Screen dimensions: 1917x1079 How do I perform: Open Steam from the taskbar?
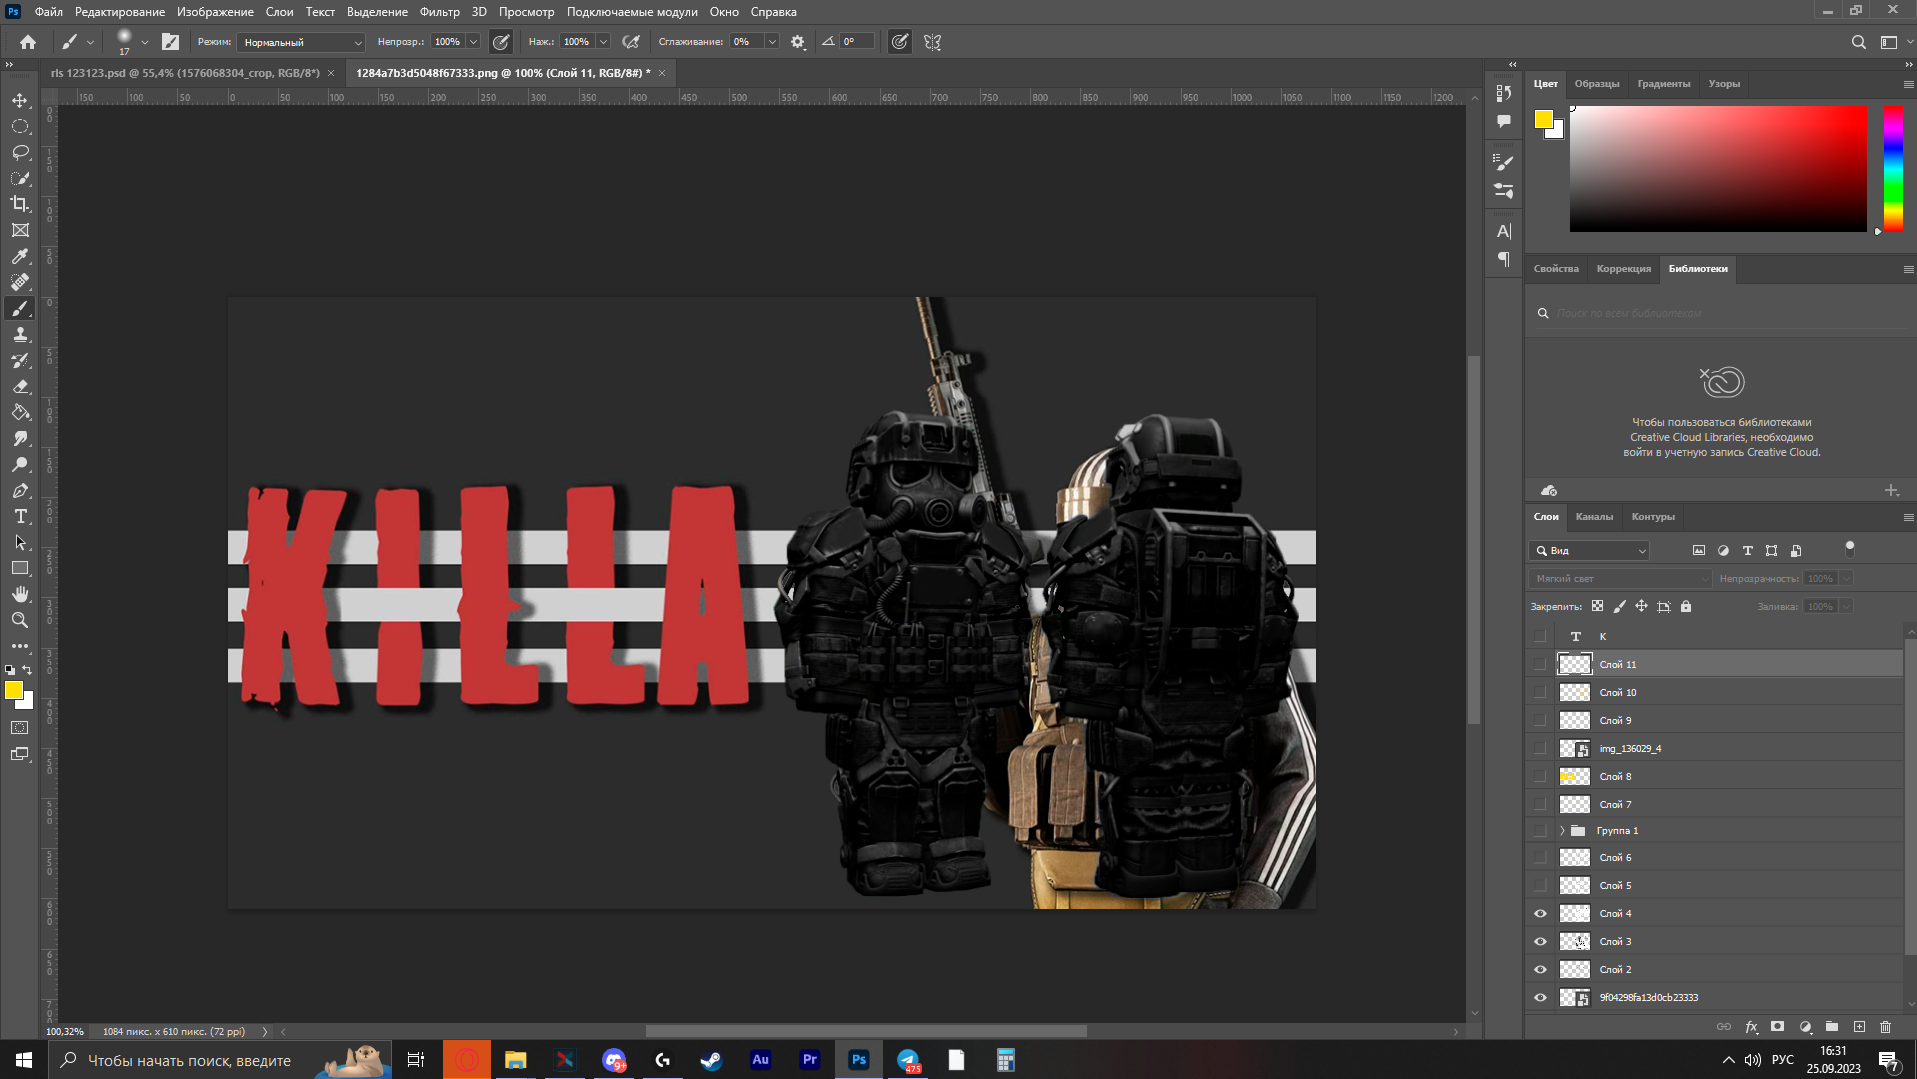(711, 1060)
